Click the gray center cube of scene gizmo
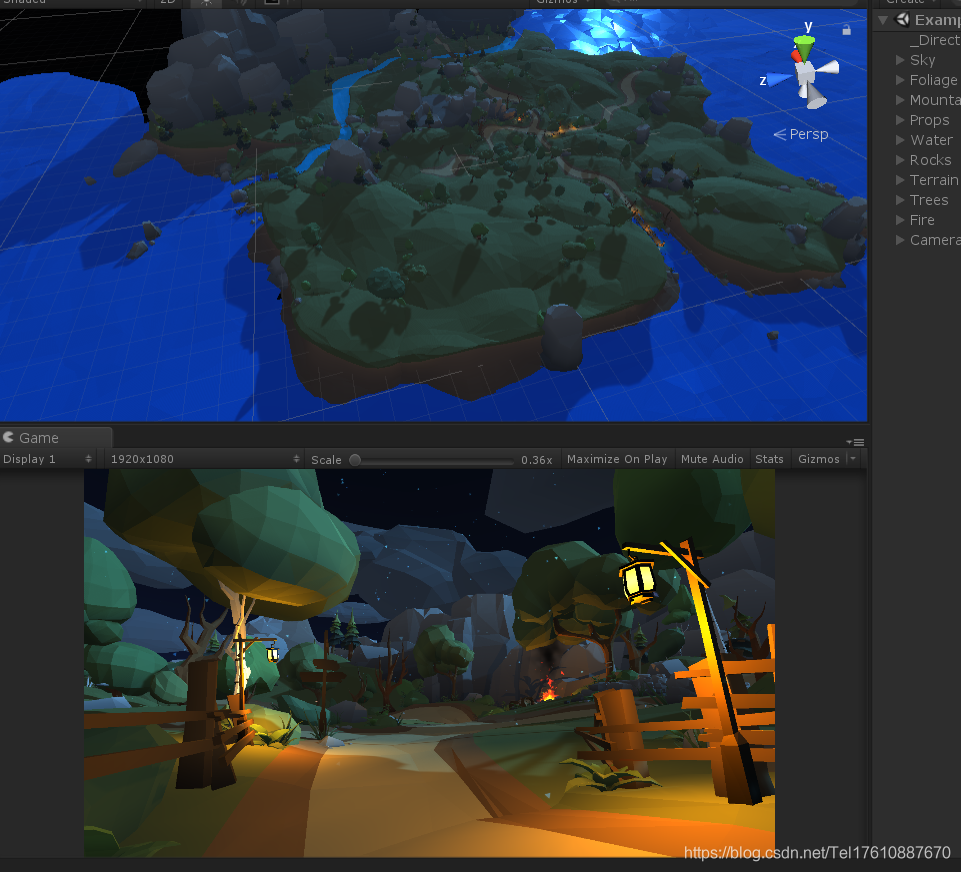 [805, 75]
